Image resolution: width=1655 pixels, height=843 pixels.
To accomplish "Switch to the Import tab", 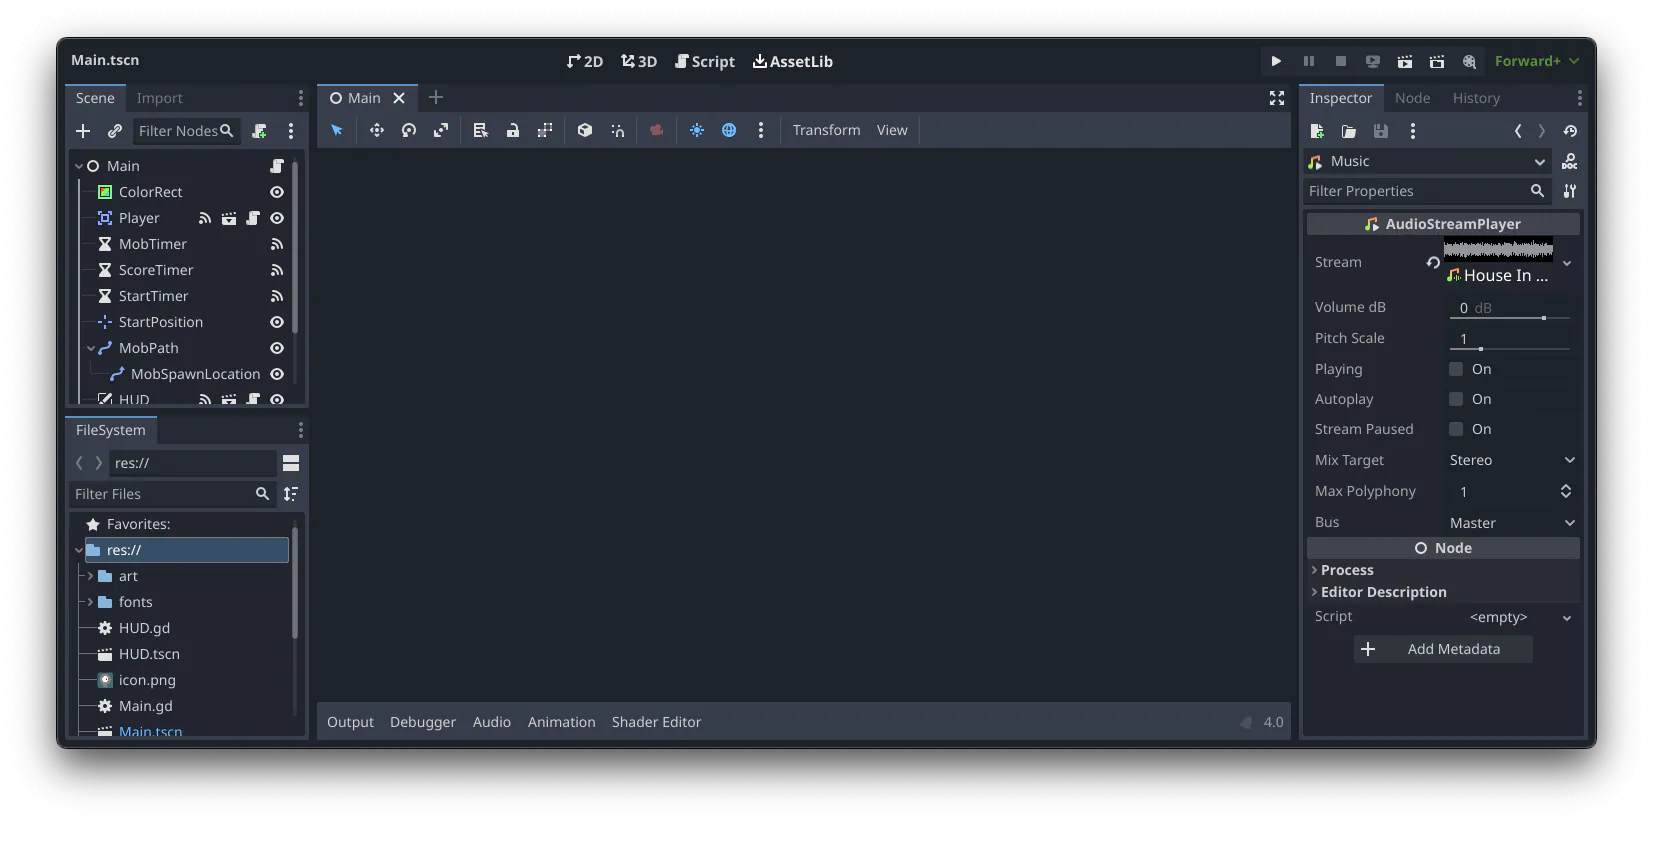I will click(160, 98).
